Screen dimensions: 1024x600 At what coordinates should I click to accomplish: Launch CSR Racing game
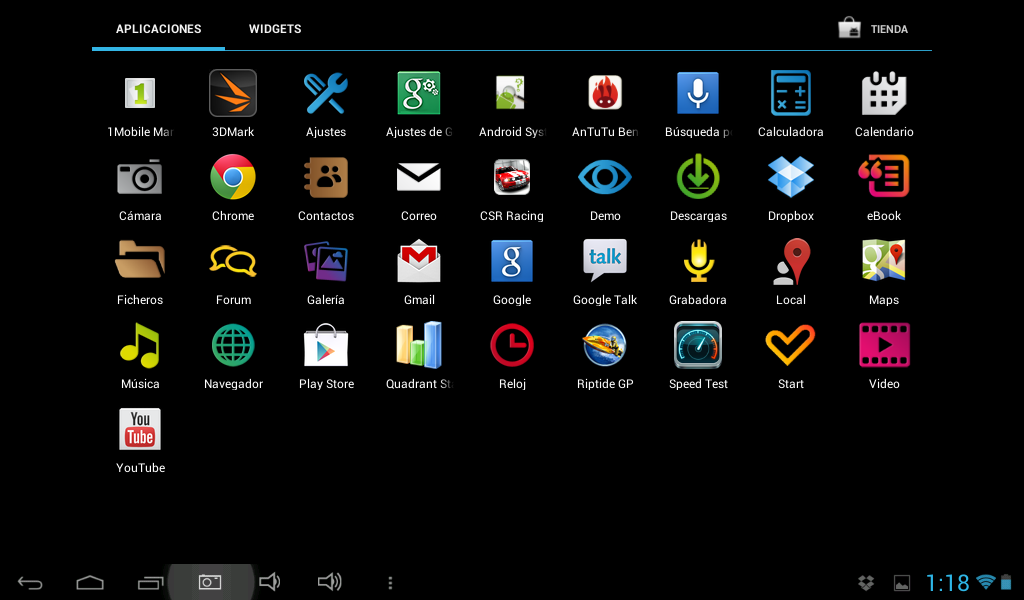511,178
